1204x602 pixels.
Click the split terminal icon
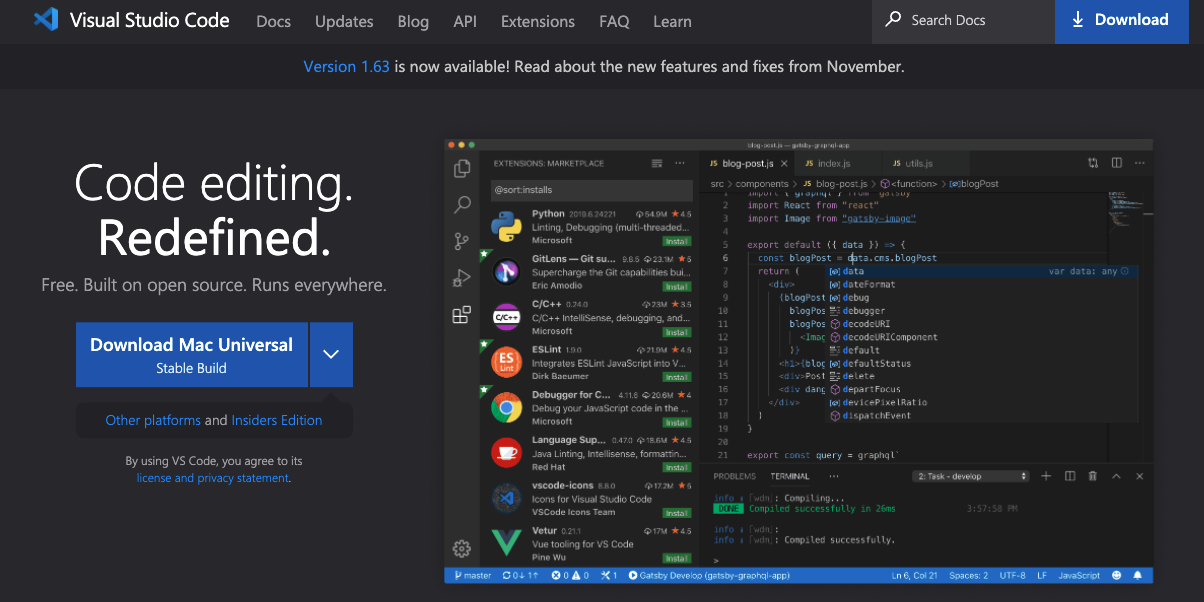click(x=1070, y=476)
